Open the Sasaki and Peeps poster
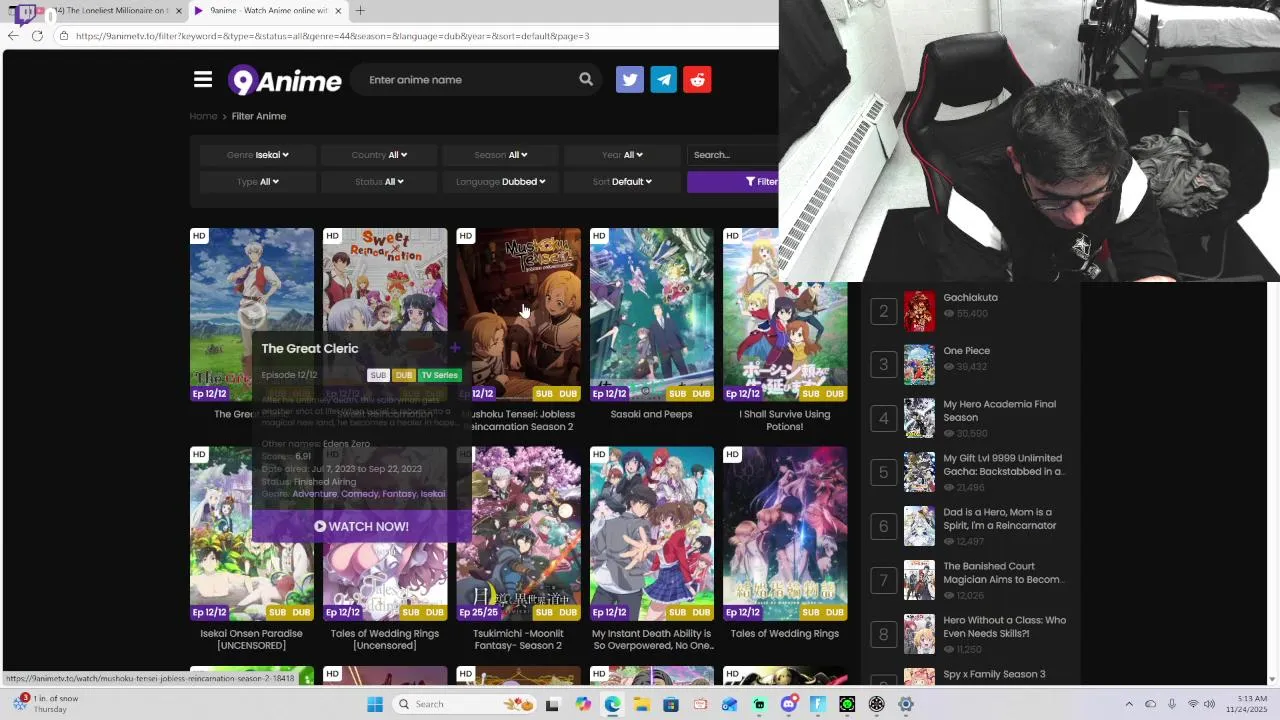 652,314
